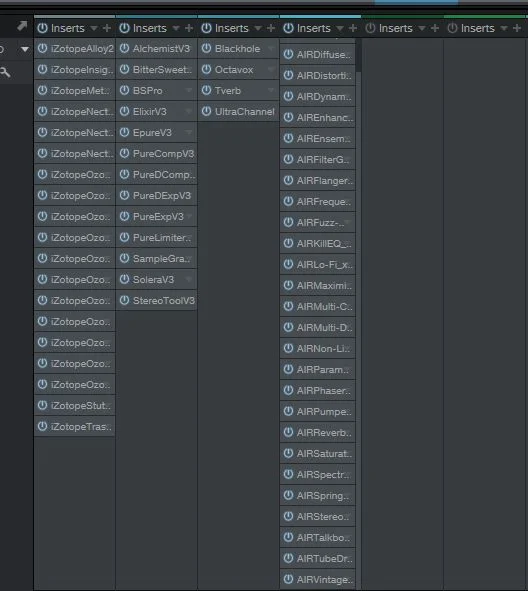Toggle iZotopeInsig power button

43,70
